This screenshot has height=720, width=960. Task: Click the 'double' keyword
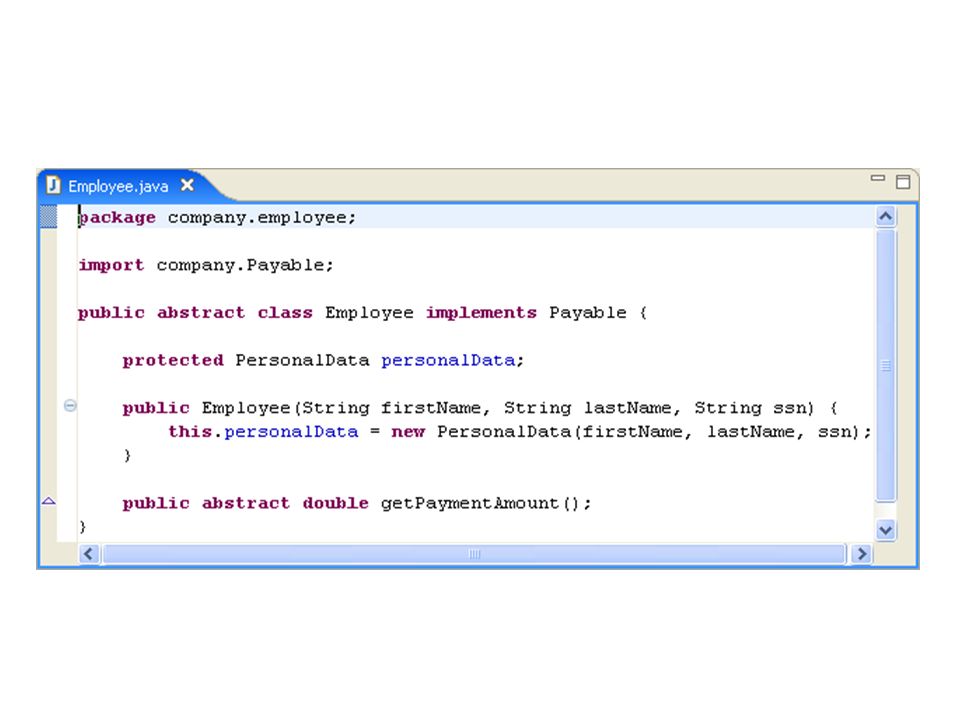336,503
